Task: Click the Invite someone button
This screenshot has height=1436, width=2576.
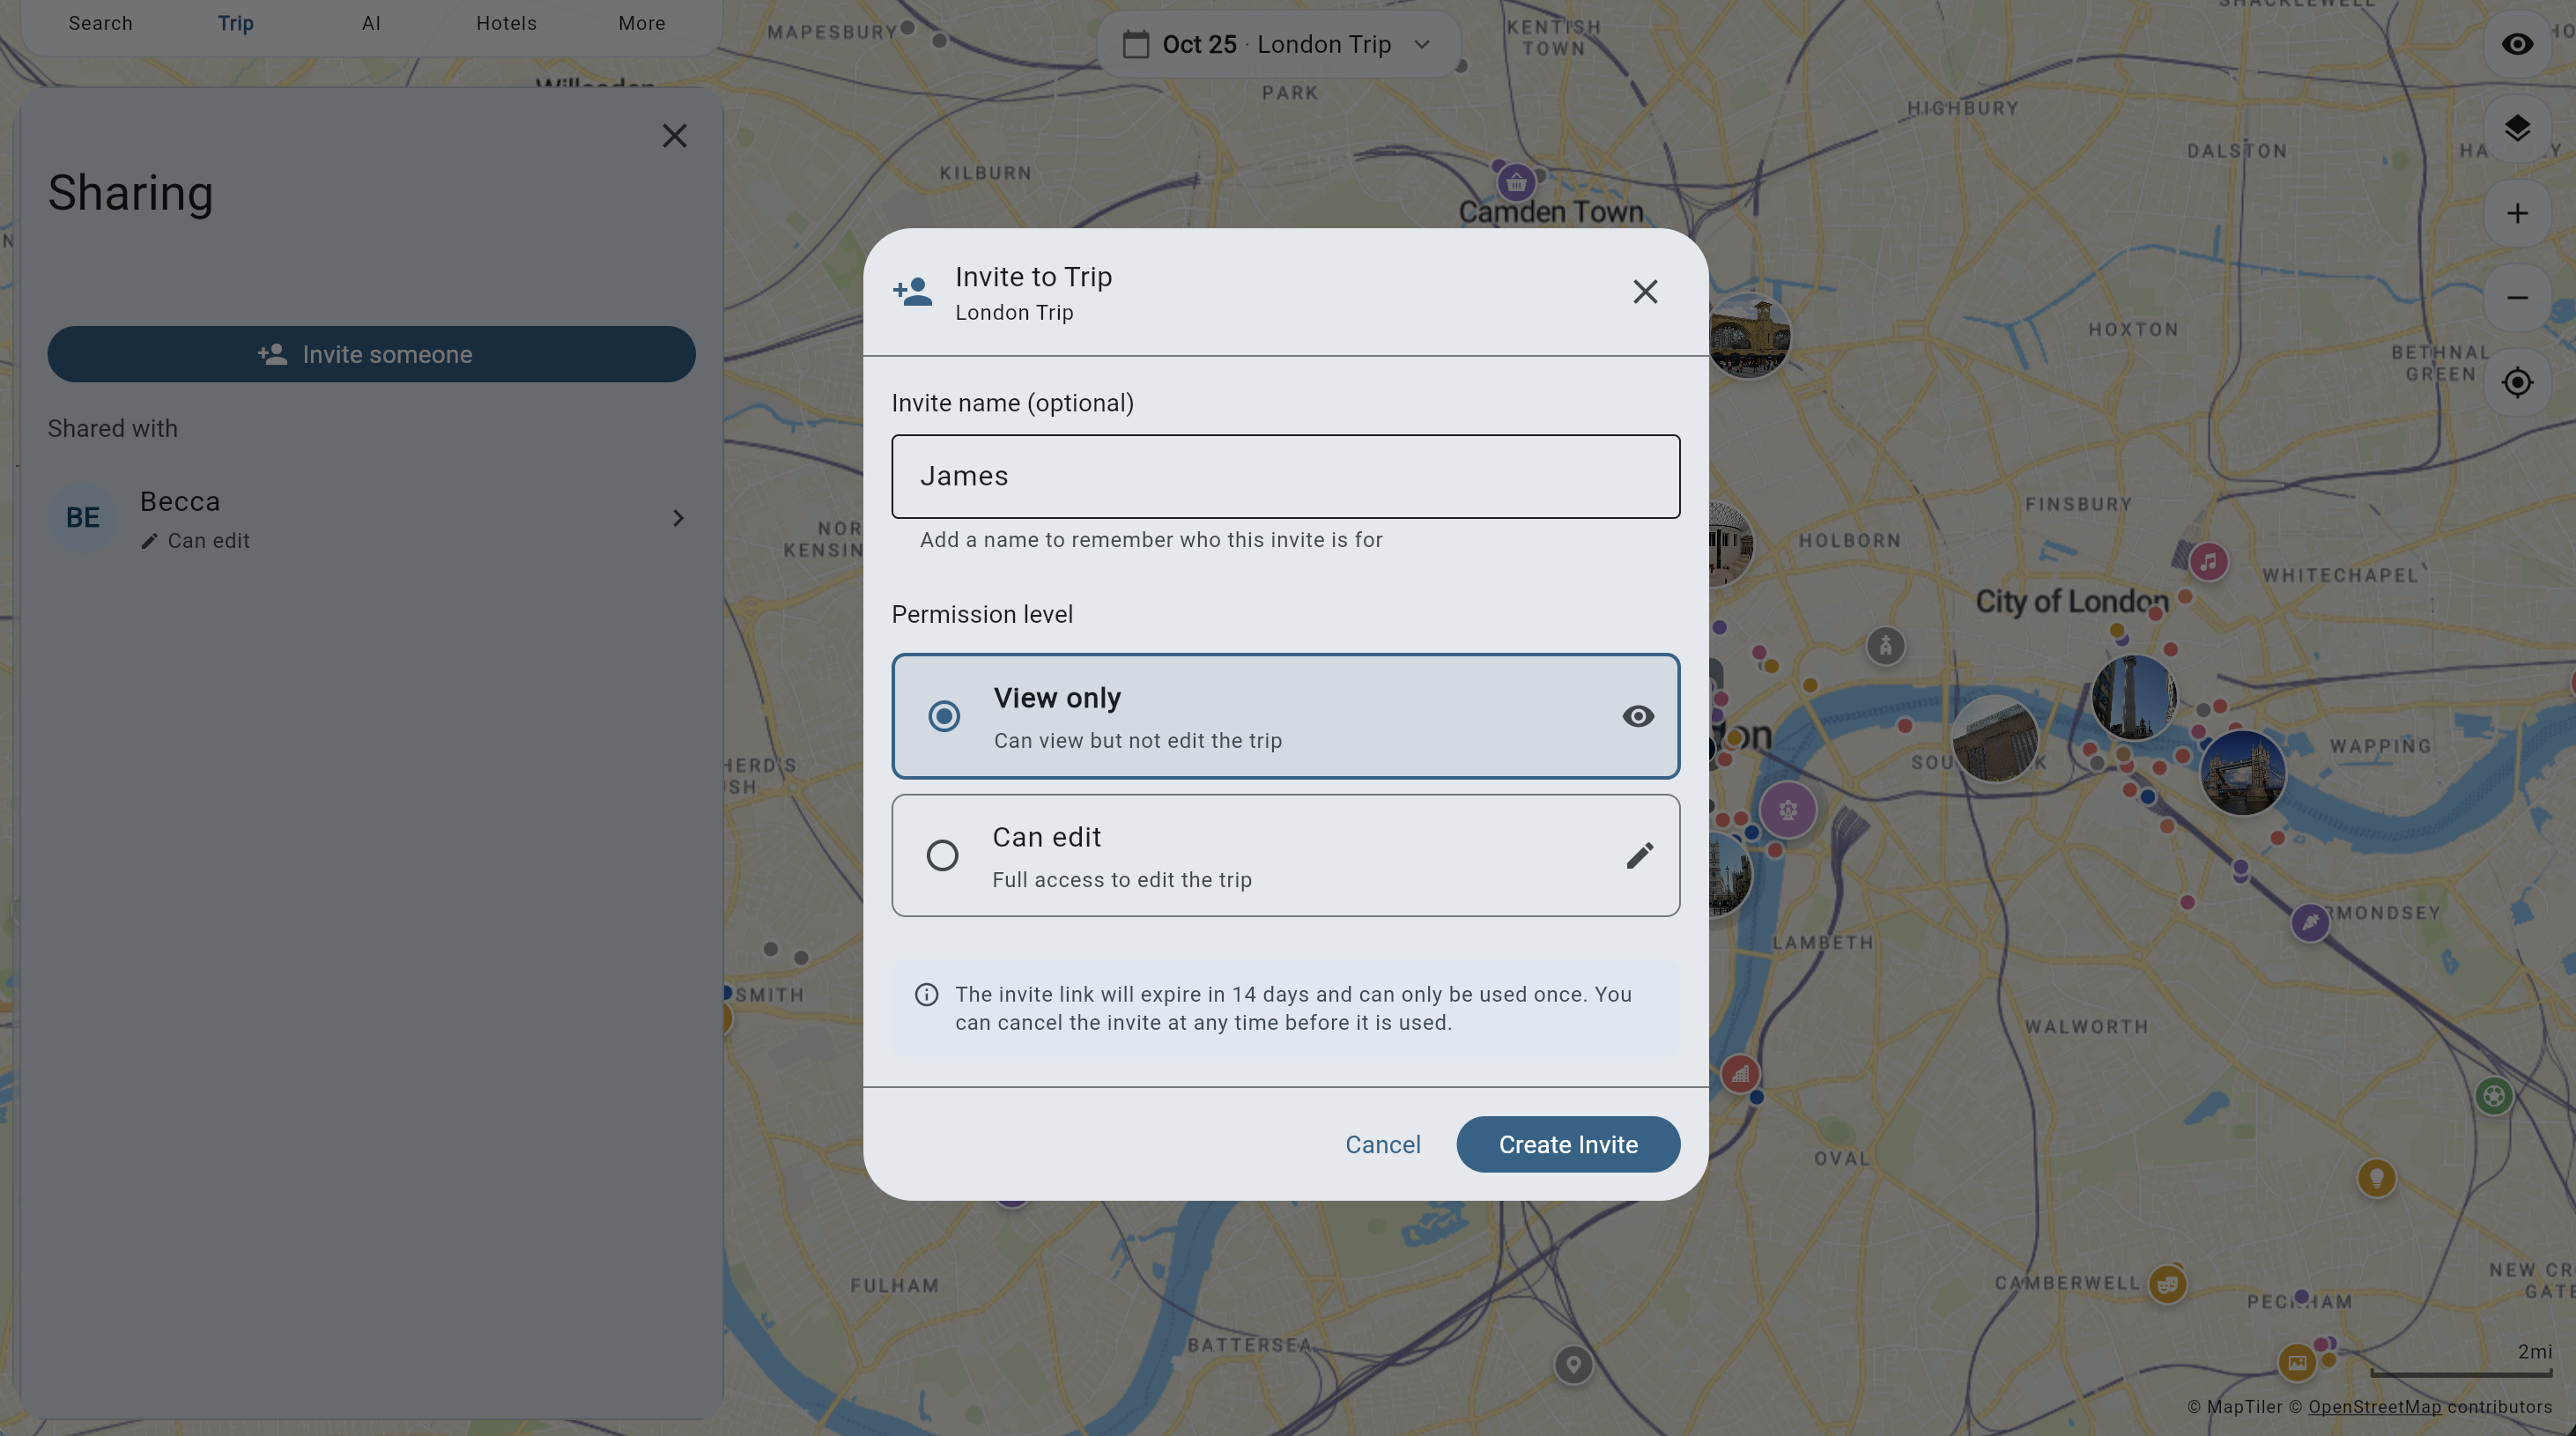Action: pos(371,354)
